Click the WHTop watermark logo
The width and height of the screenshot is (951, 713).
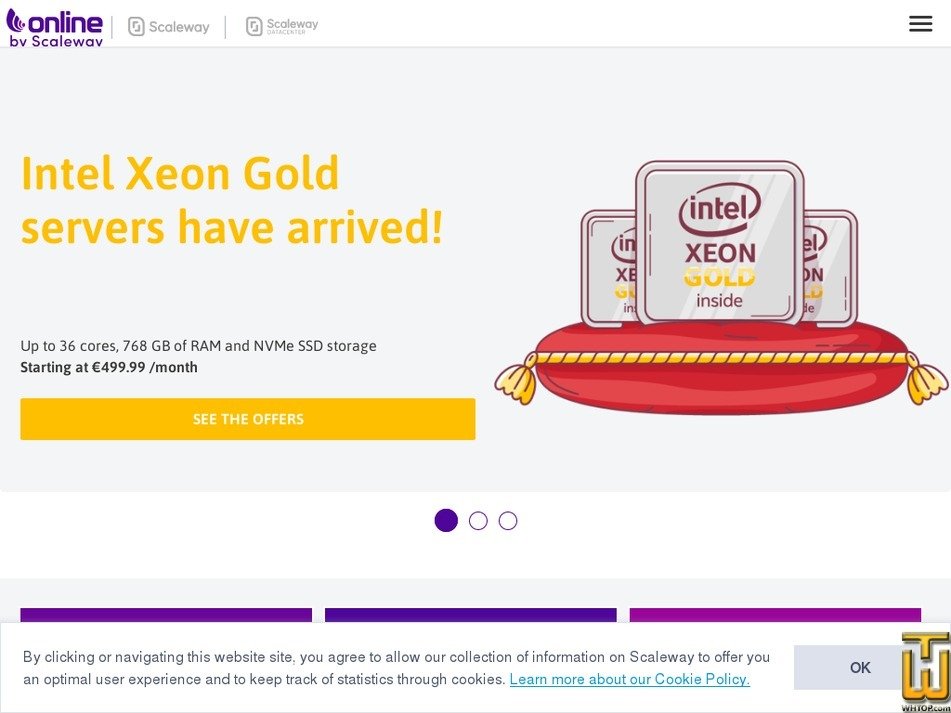tap(925, 672)
